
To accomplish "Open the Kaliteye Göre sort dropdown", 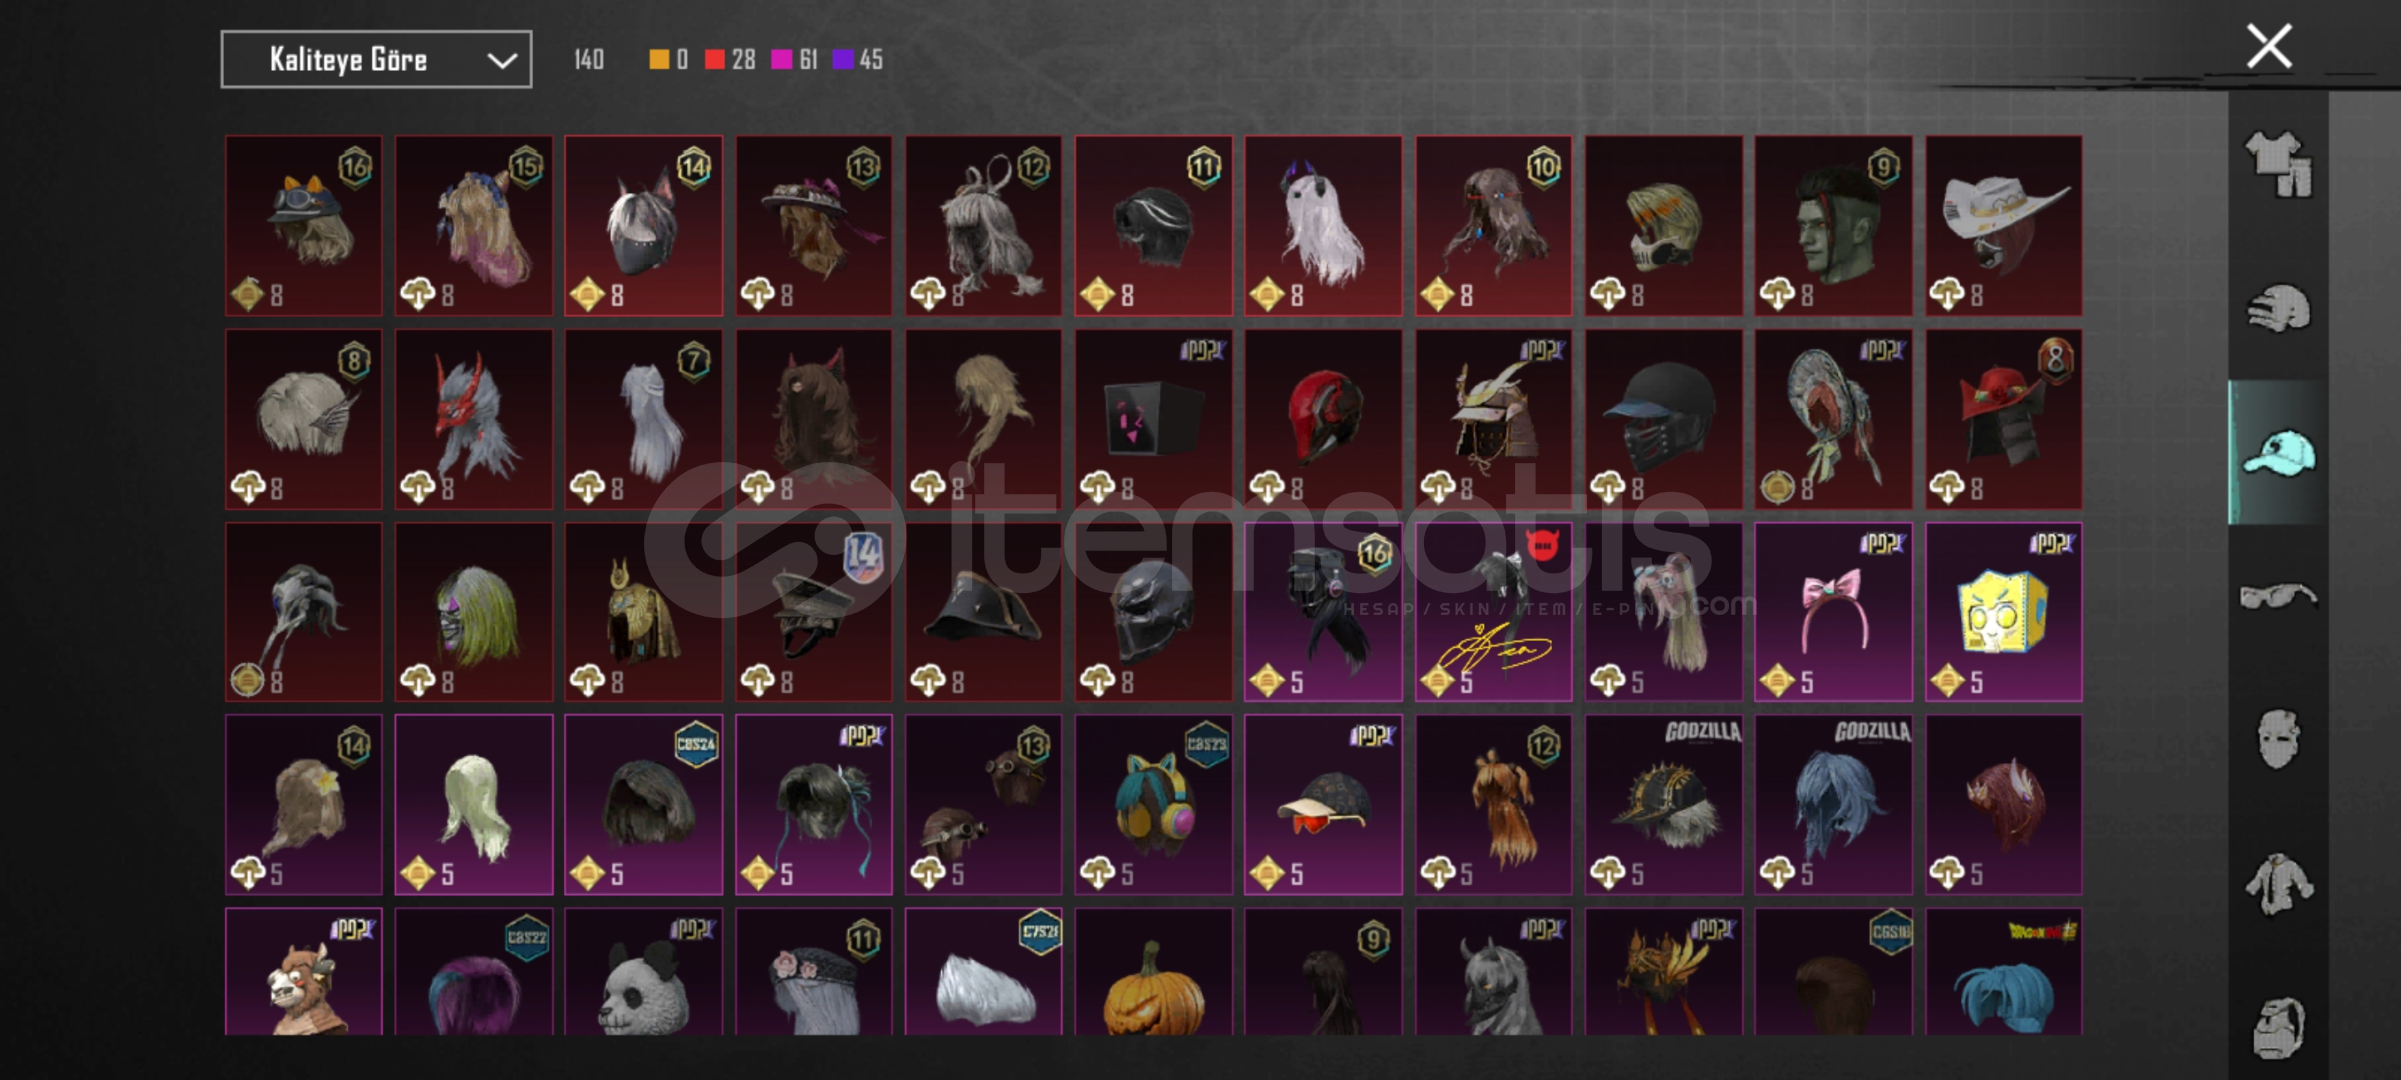I will point(376,60).
